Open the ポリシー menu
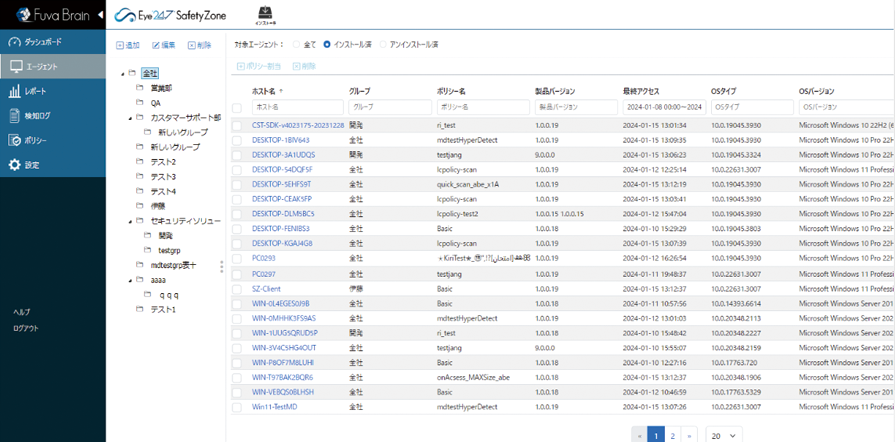This screenshot has width=895, height=442. click(x=53, y=140)
